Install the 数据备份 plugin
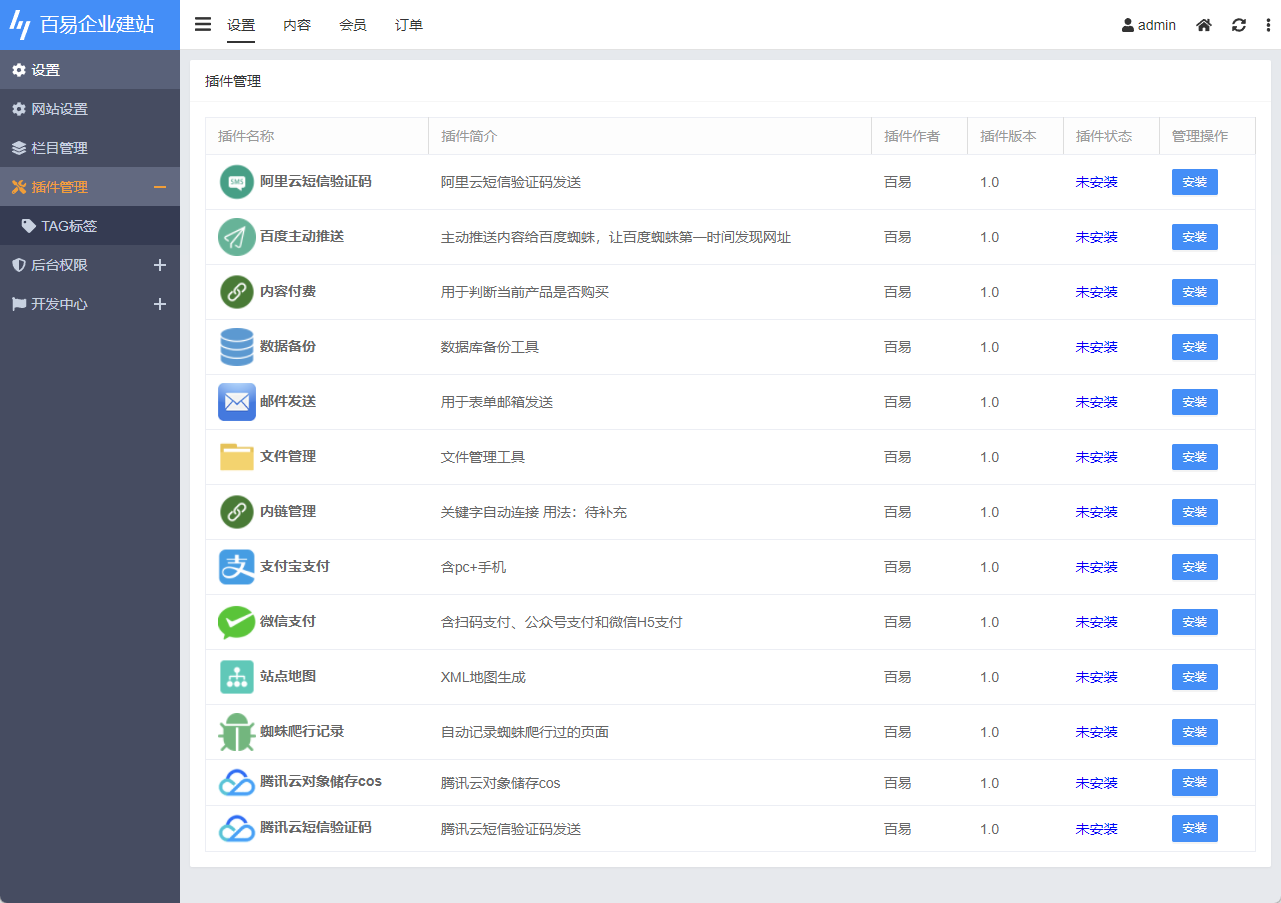This screenshot has width=1281, height=903. coord(1195,347)
